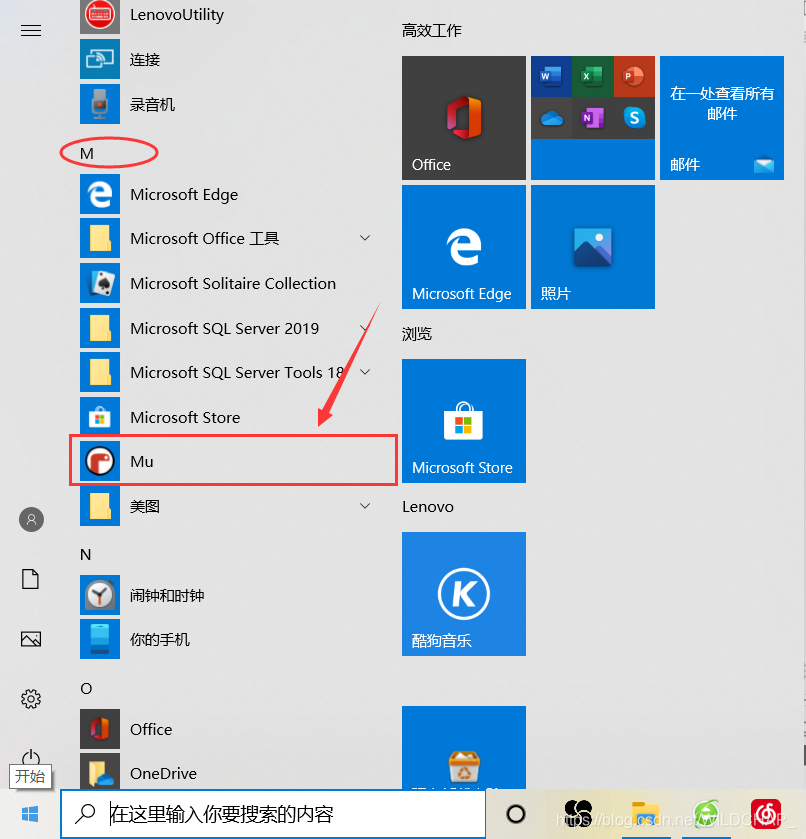Click the O letter group header
Viewport: 806px width, 839px height.
tap(86, 688)
